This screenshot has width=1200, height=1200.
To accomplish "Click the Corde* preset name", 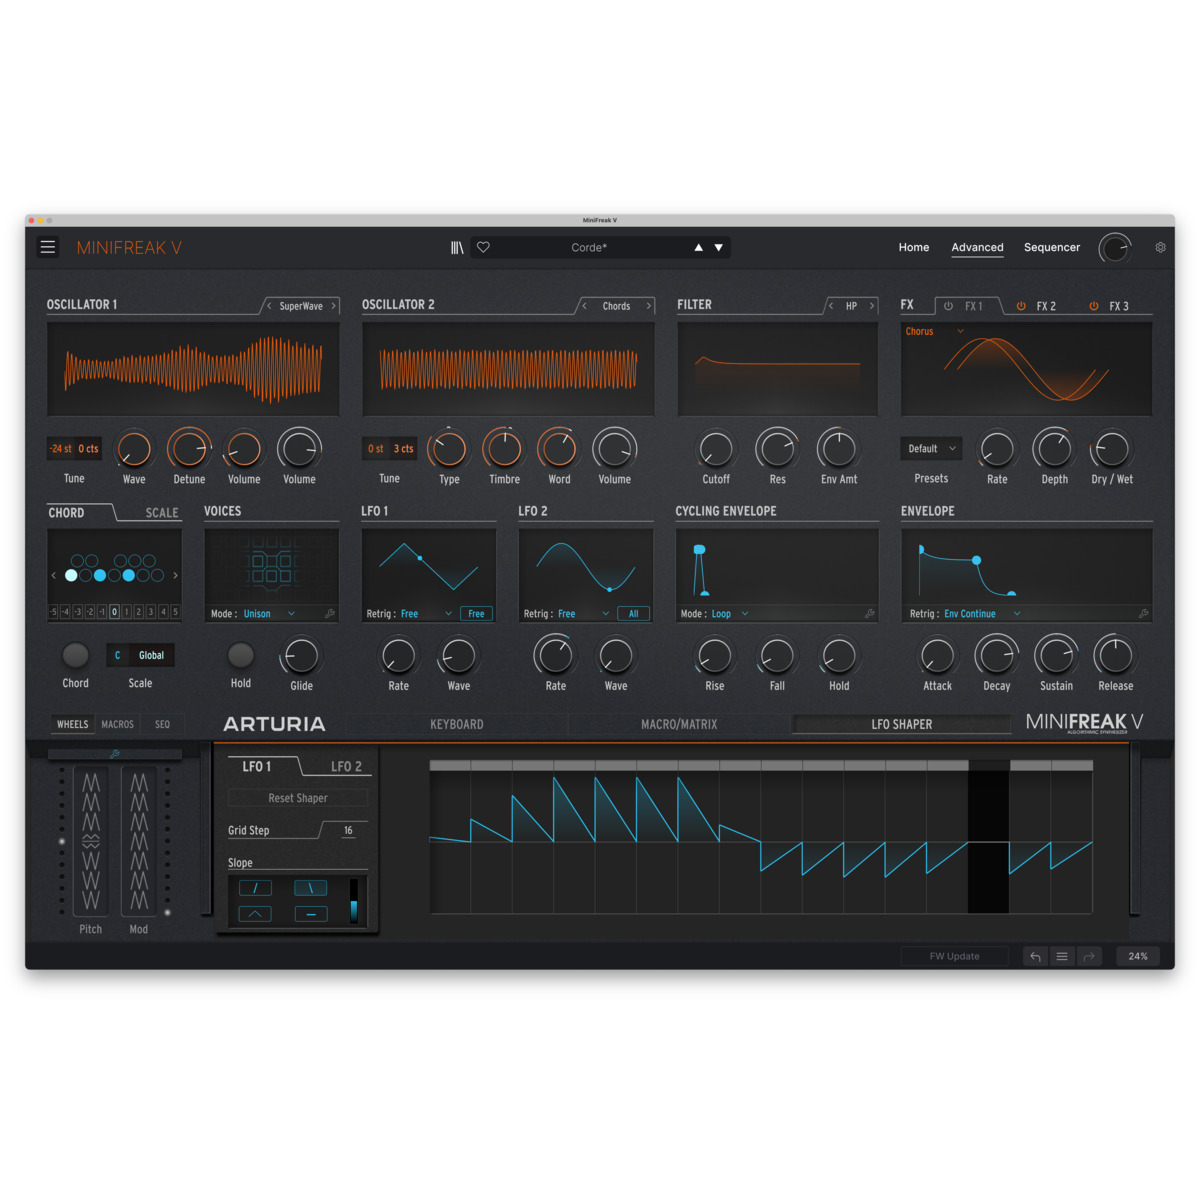I will click(589, 247).
